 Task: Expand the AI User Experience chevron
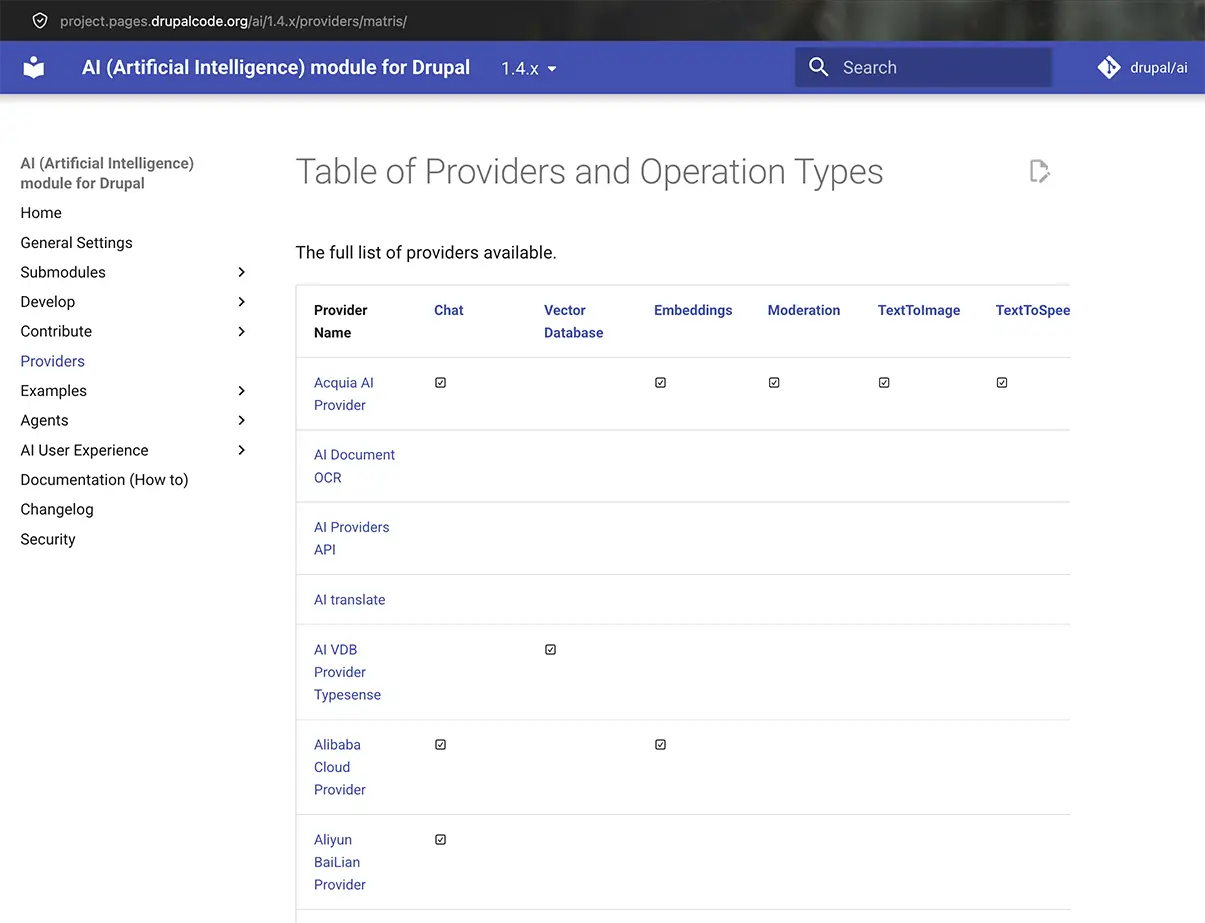(241, 450)
